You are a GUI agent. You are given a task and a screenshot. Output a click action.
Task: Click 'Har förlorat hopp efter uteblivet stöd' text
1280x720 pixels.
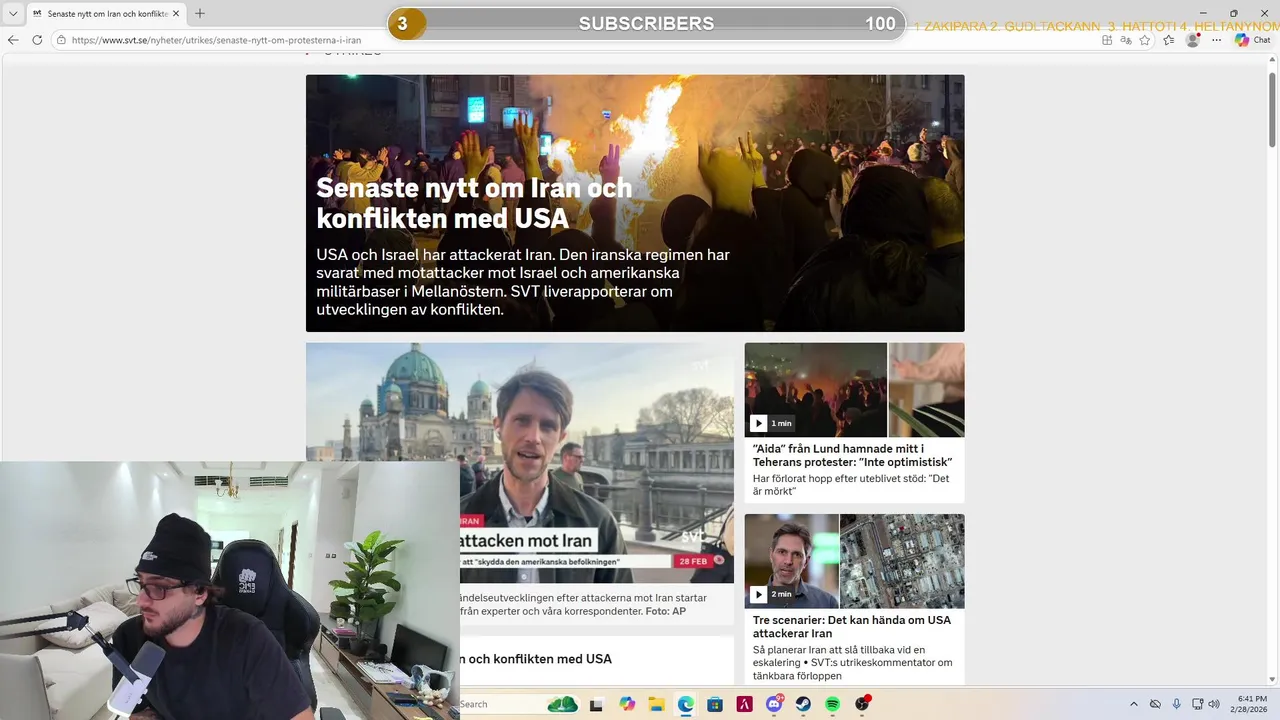851,485
